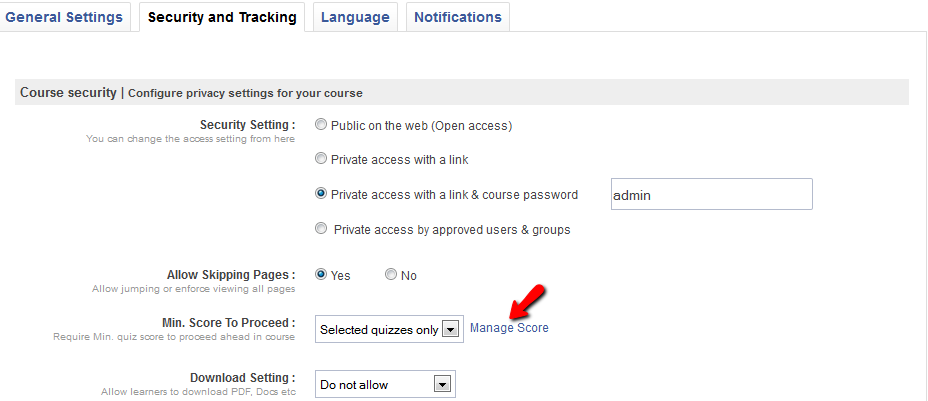Set Allow Skipping Pages to No
Image resolution: width=928 pixels, height=401 pixels.
pyautogui.click(x=391, y=275)
